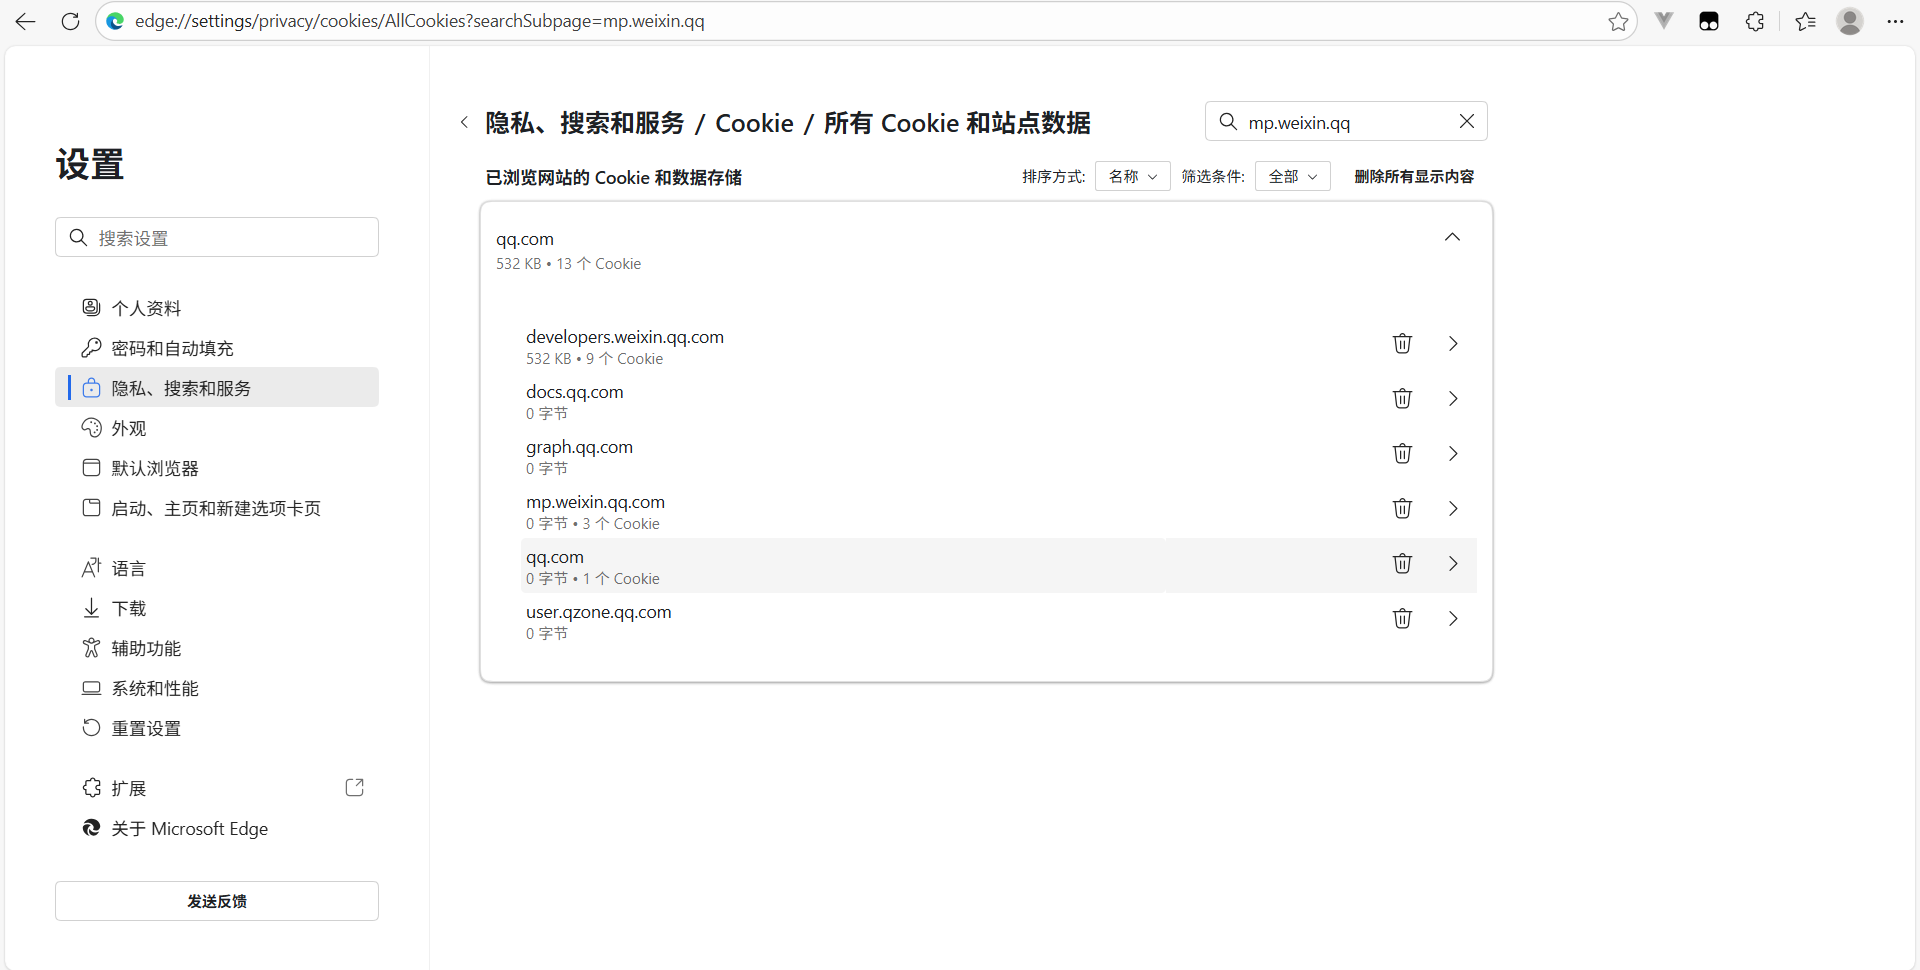
Task: Open 语言 settings section
Action: [217, 568]
